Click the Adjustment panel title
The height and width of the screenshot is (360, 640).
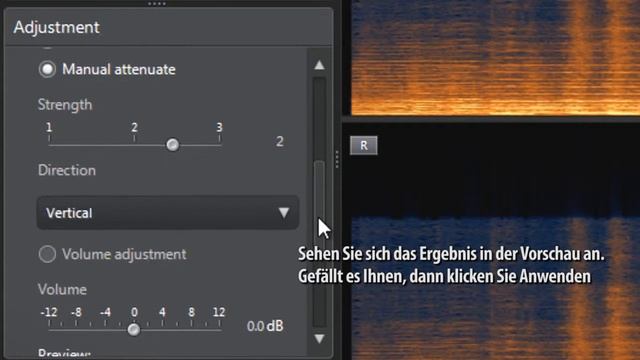click(56, 27)
